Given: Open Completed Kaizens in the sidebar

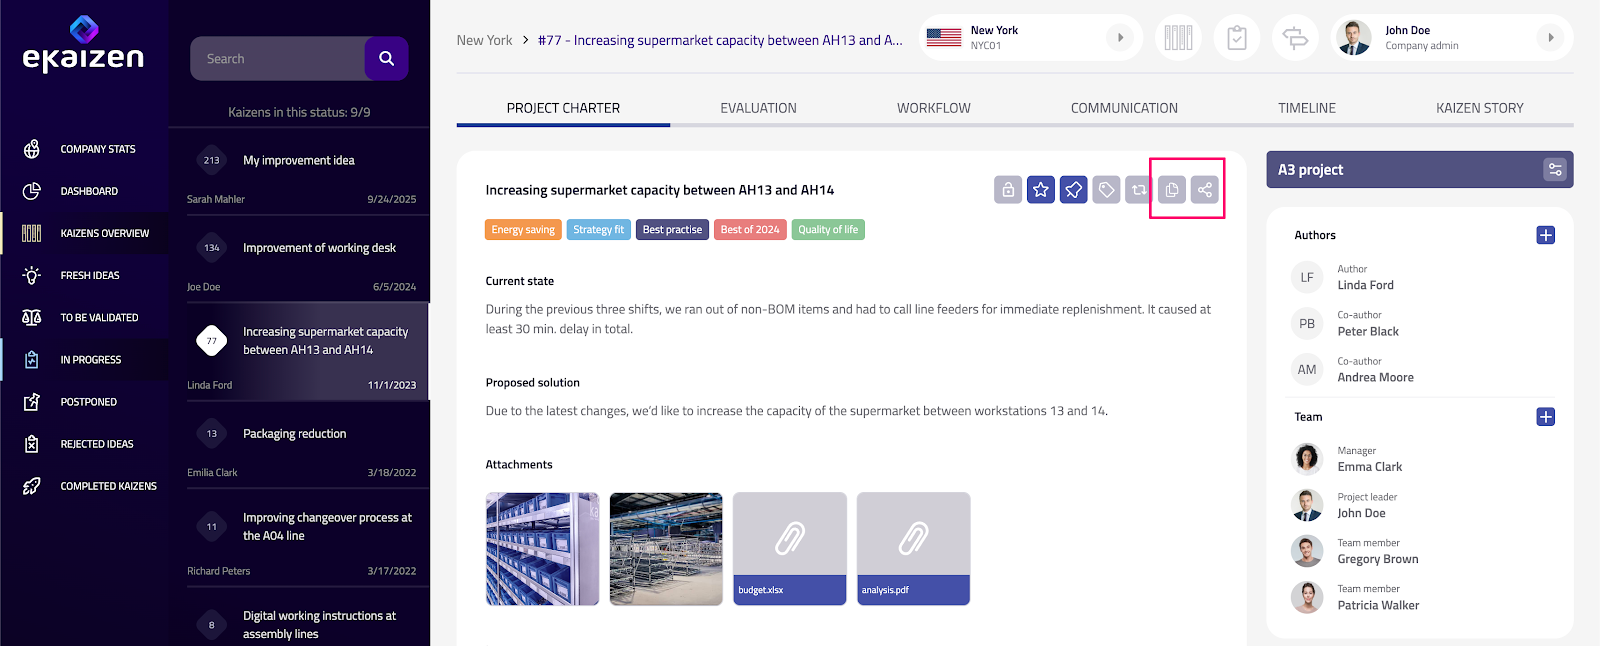Looking at the screenshot, I should point(108,486).
